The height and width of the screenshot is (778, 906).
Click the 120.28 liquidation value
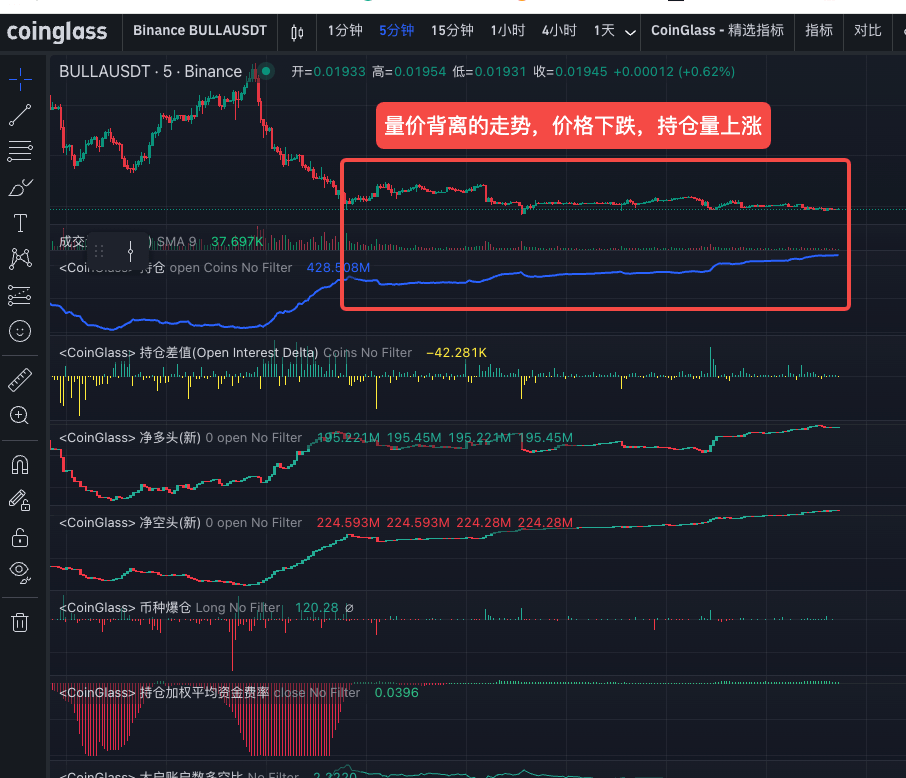[x=317, y=607]
